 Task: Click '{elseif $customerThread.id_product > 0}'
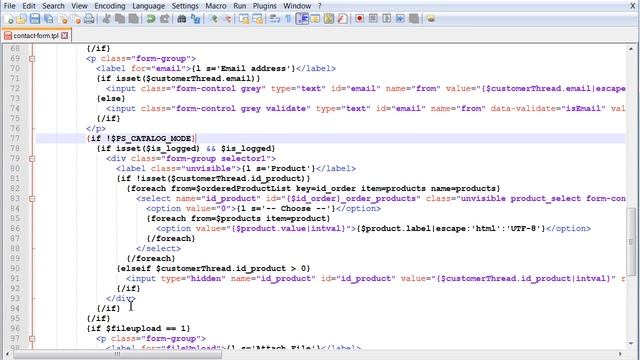click(213, 268)
